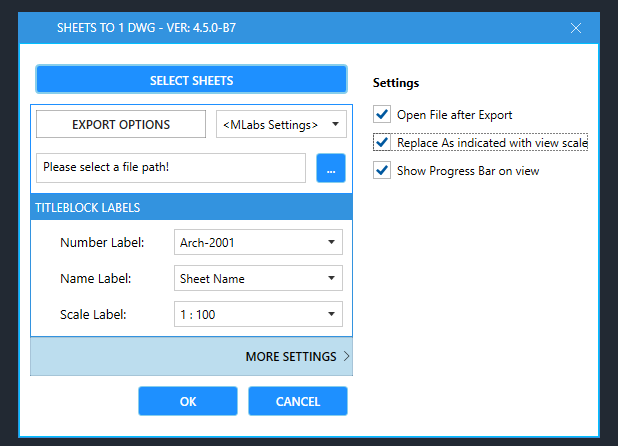Open the Scale Label dropdown showing 1 : 100
The image size is (618, 446).
coord(258,315)
